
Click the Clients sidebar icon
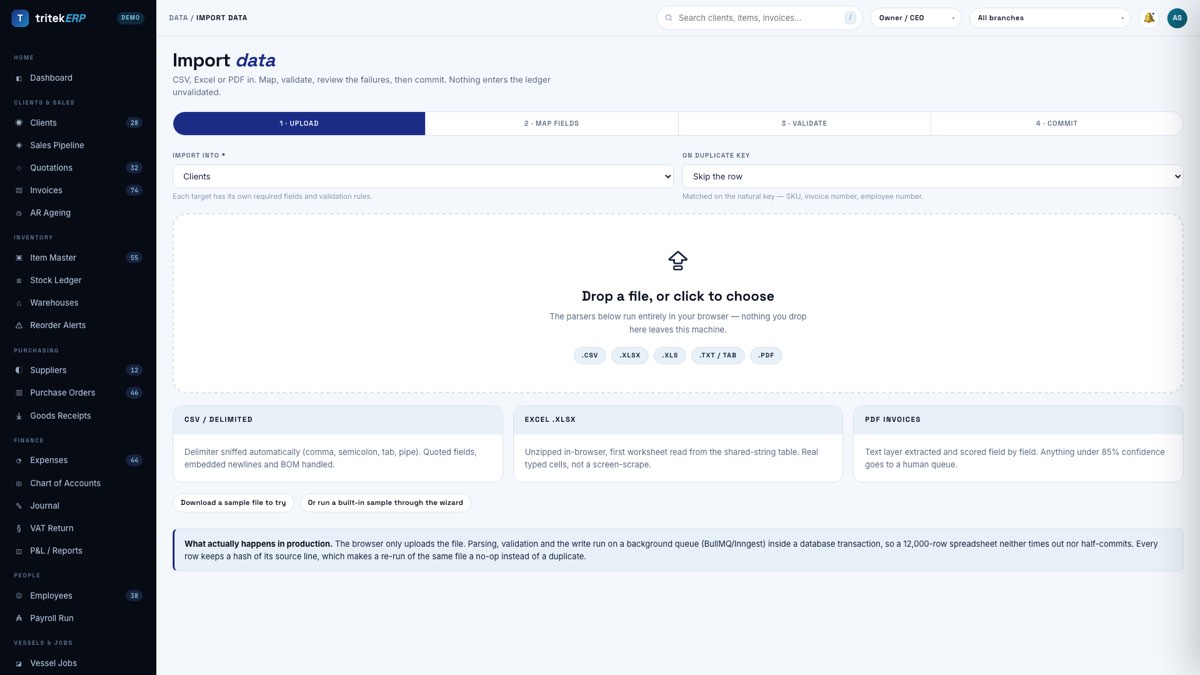19,123
